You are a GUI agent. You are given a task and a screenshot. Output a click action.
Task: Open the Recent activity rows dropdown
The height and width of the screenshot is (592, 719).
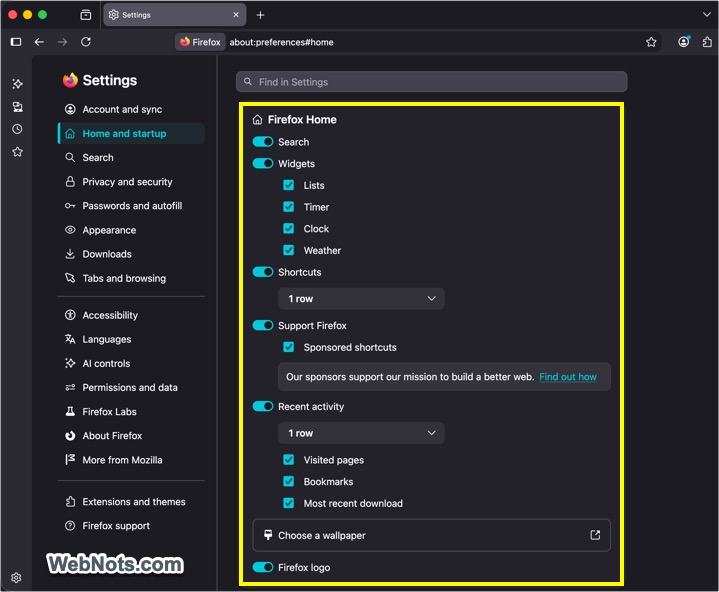click(361, 433)
